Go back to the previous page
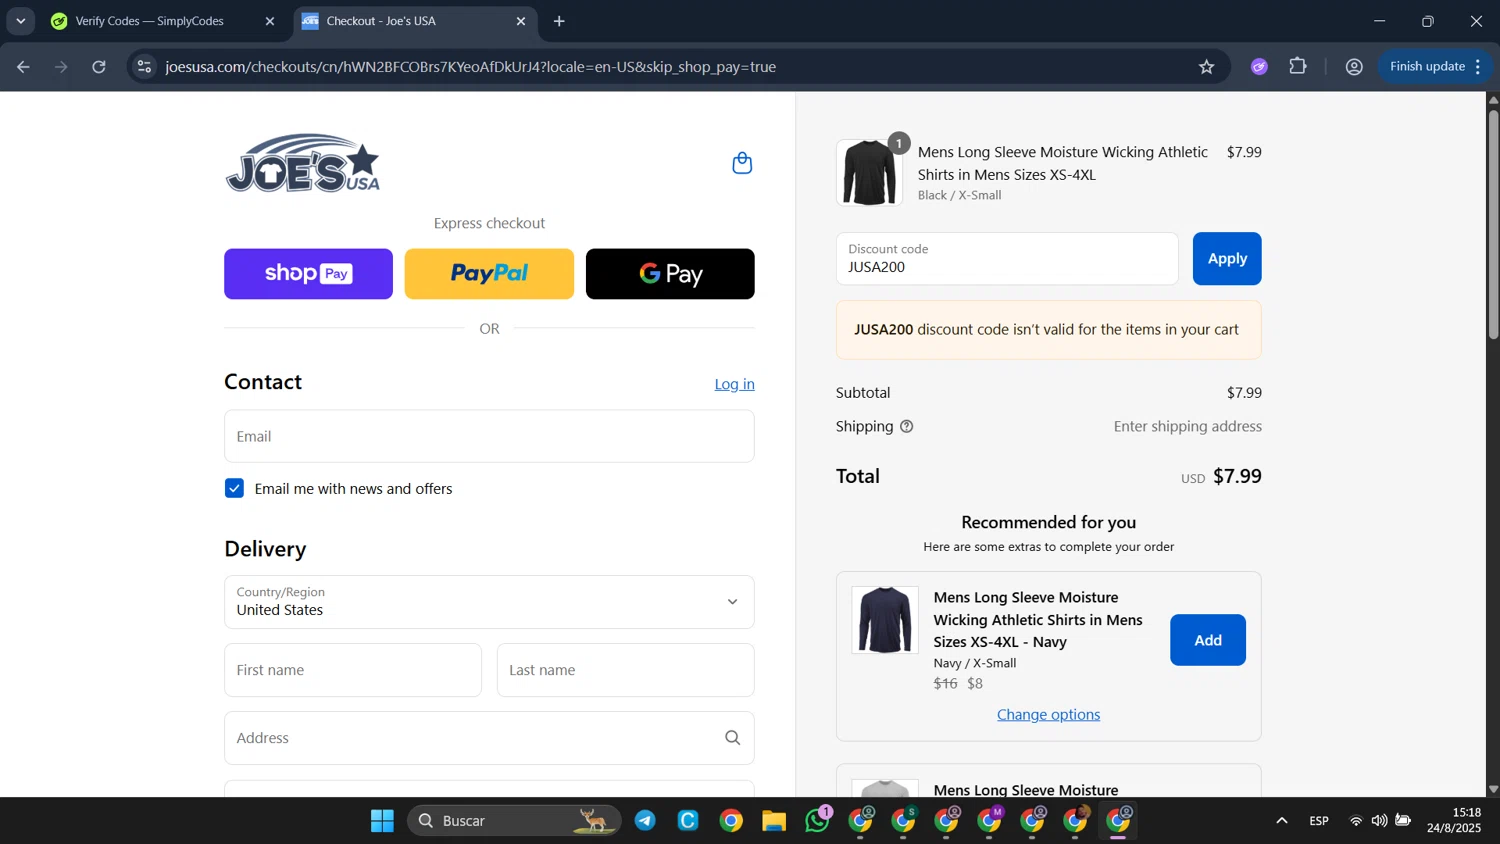 pos(23,67)
